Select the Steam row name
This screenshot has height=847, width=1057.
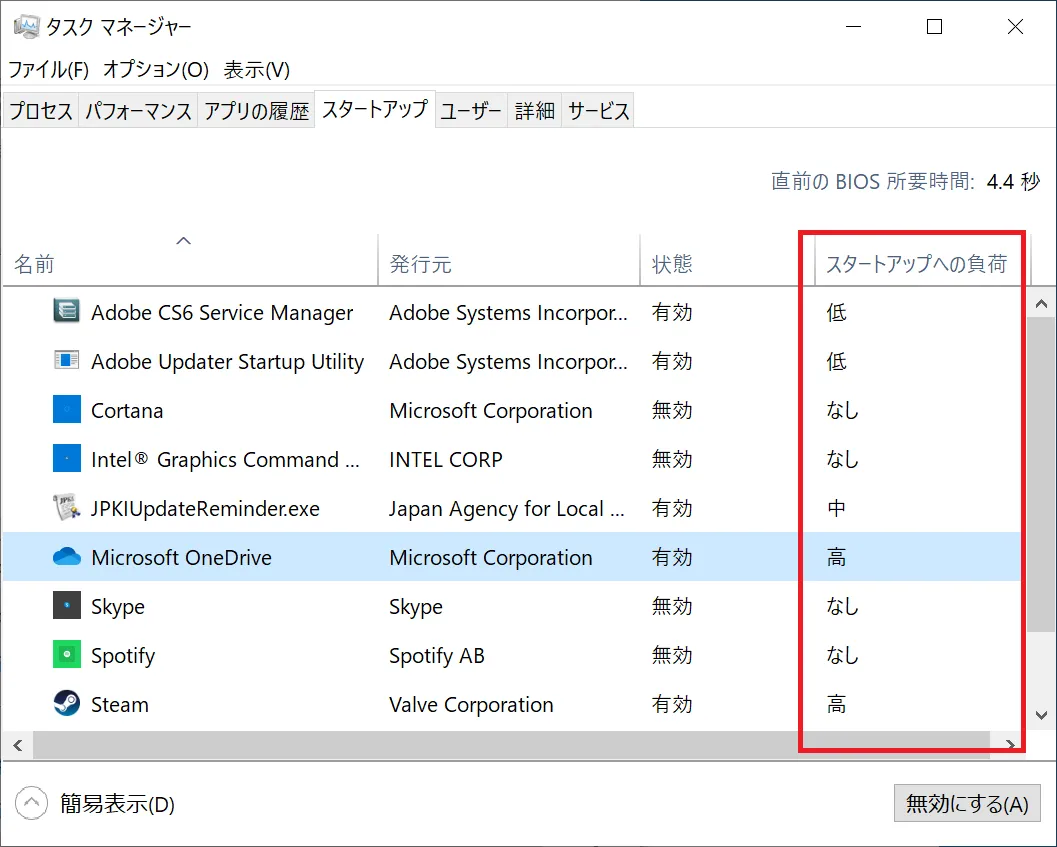point(119,704)
